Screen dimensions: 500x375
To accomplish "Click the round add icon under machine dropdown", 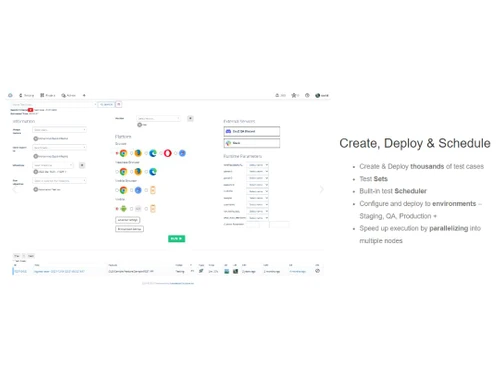I will coord(140,125).
